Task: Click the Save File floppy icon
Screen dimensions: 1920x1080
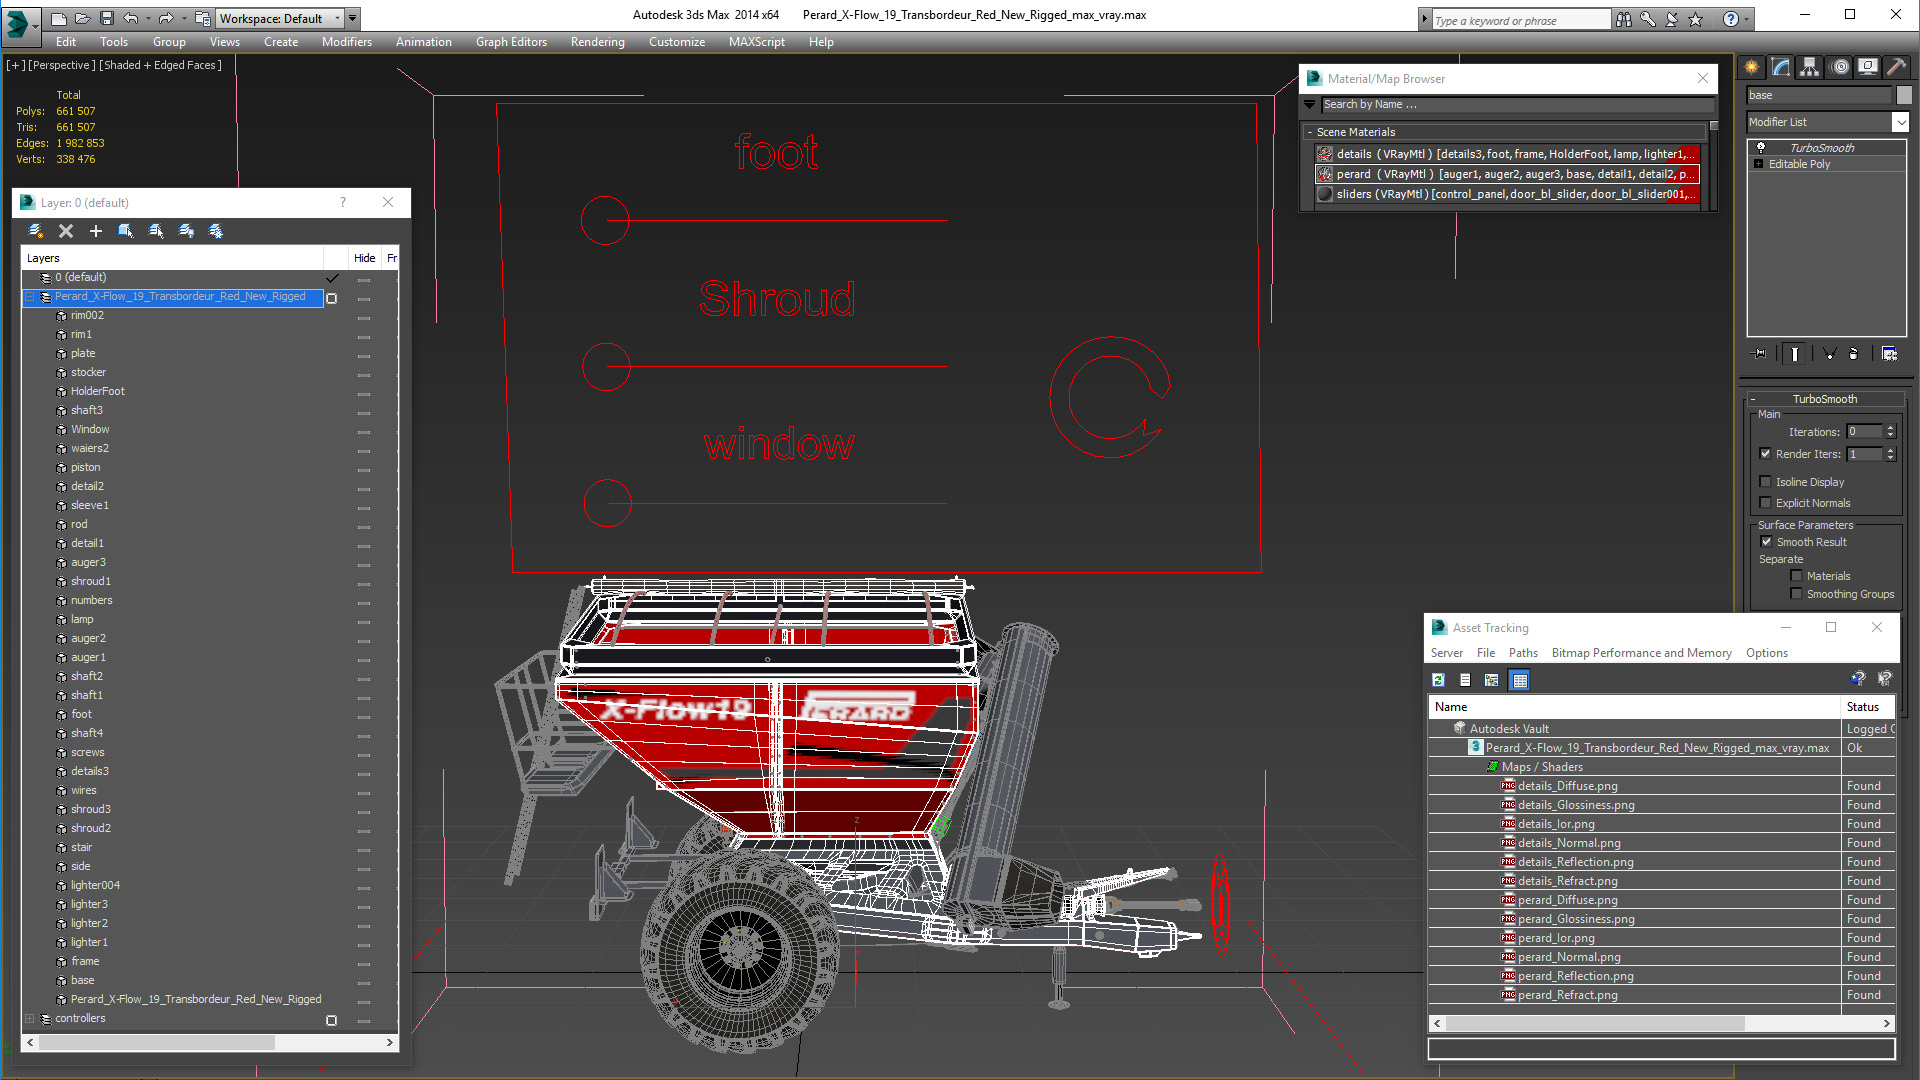Action: pos(107,19)
